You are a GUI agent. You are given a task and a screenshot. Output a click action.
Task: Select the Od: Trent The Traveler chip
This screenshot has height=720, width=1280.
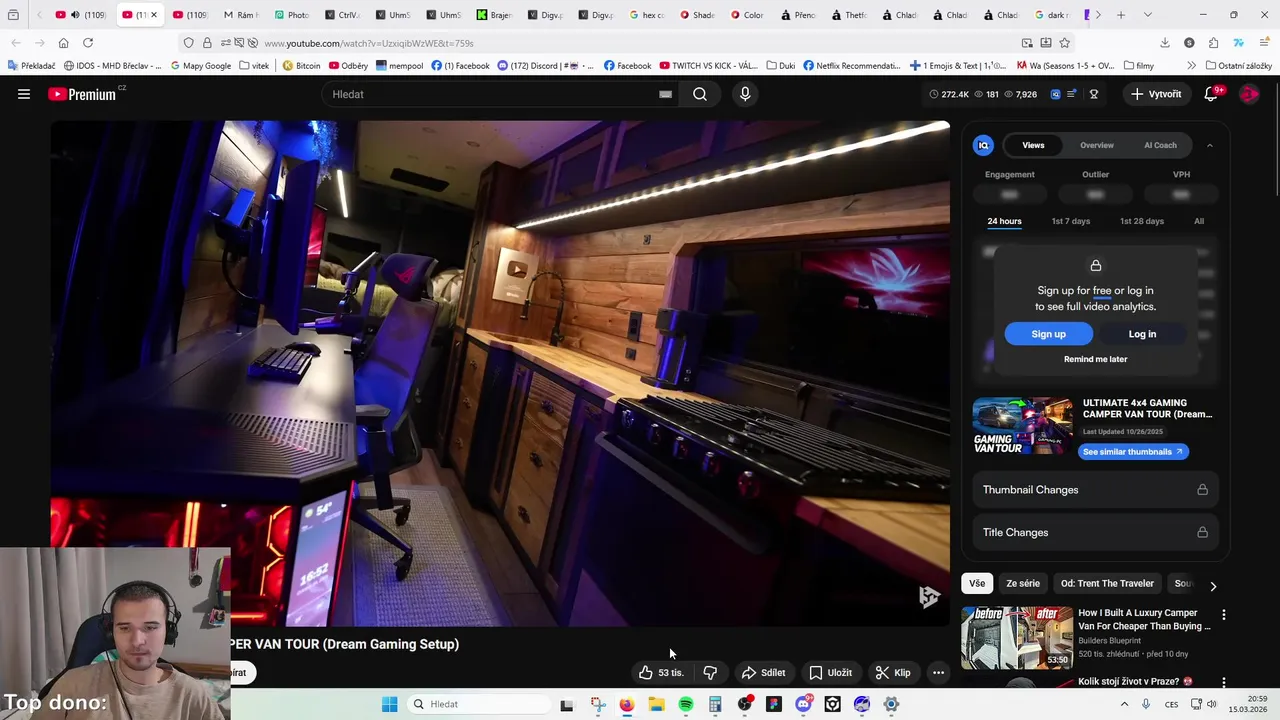coord(1107,583)
